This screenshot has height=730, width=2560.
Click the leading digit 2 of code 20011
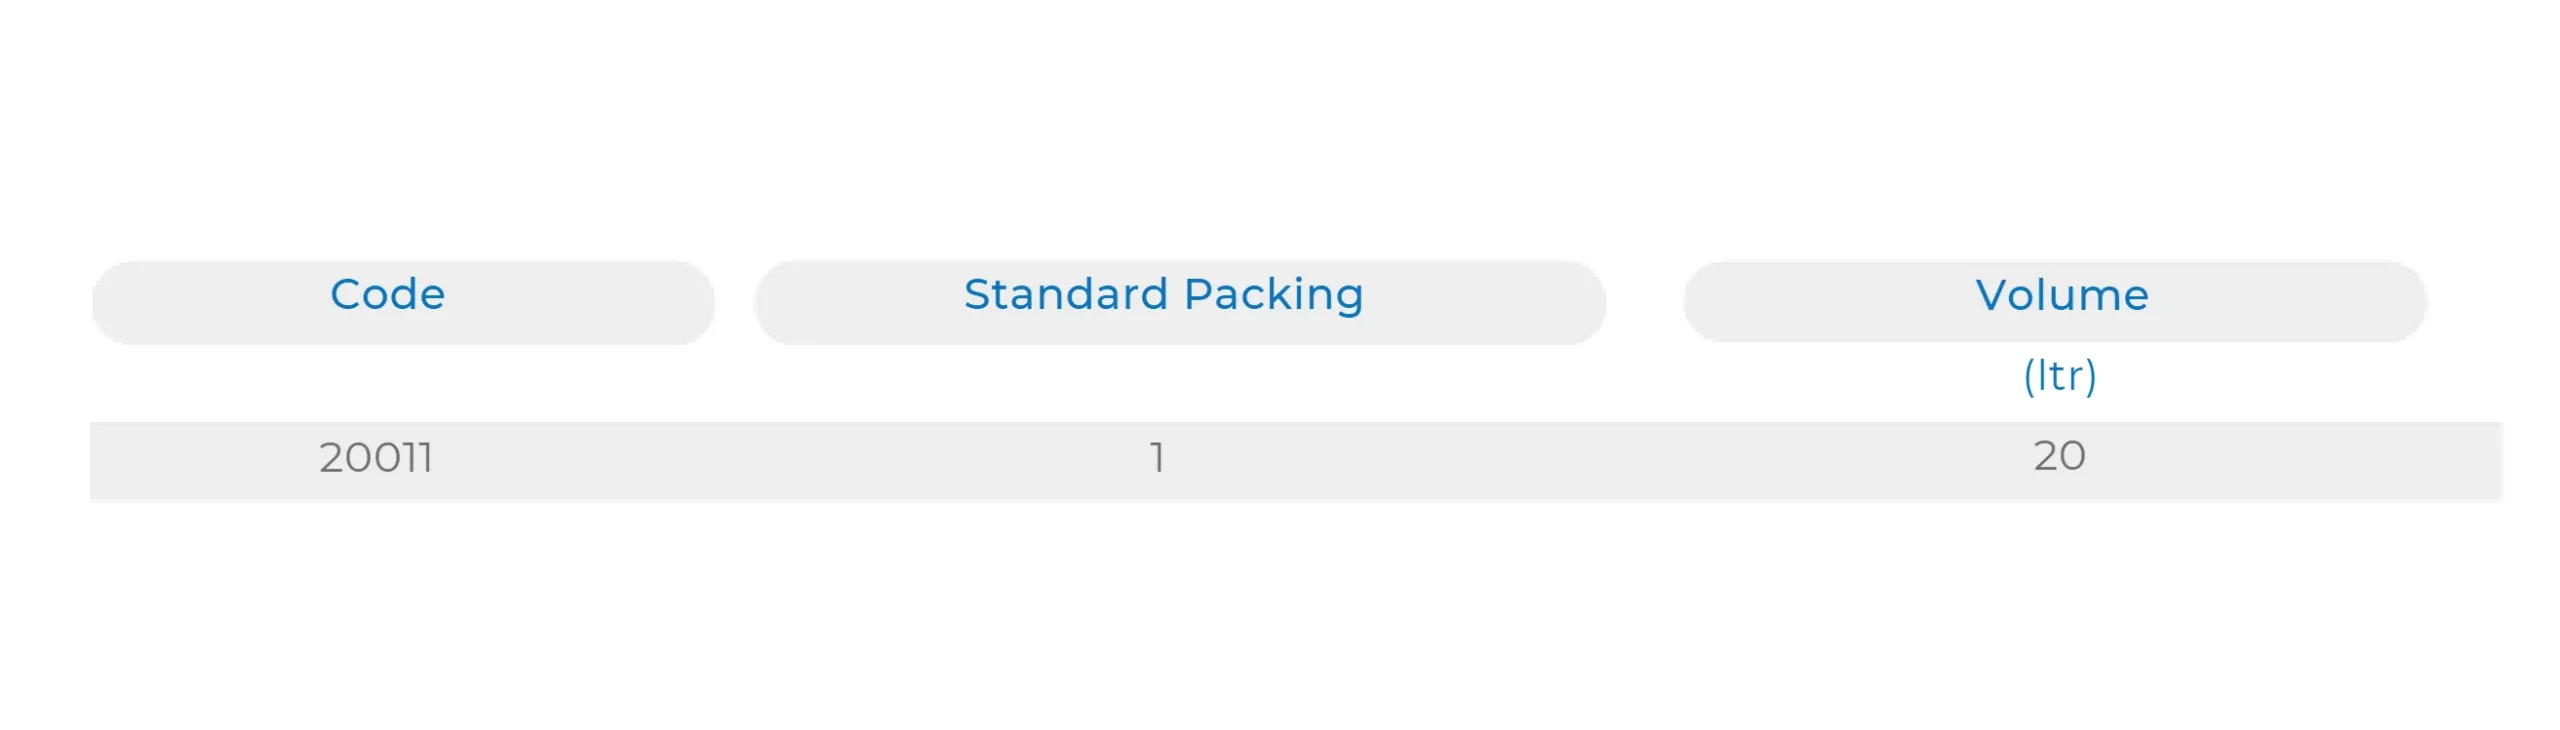[331, 458]
